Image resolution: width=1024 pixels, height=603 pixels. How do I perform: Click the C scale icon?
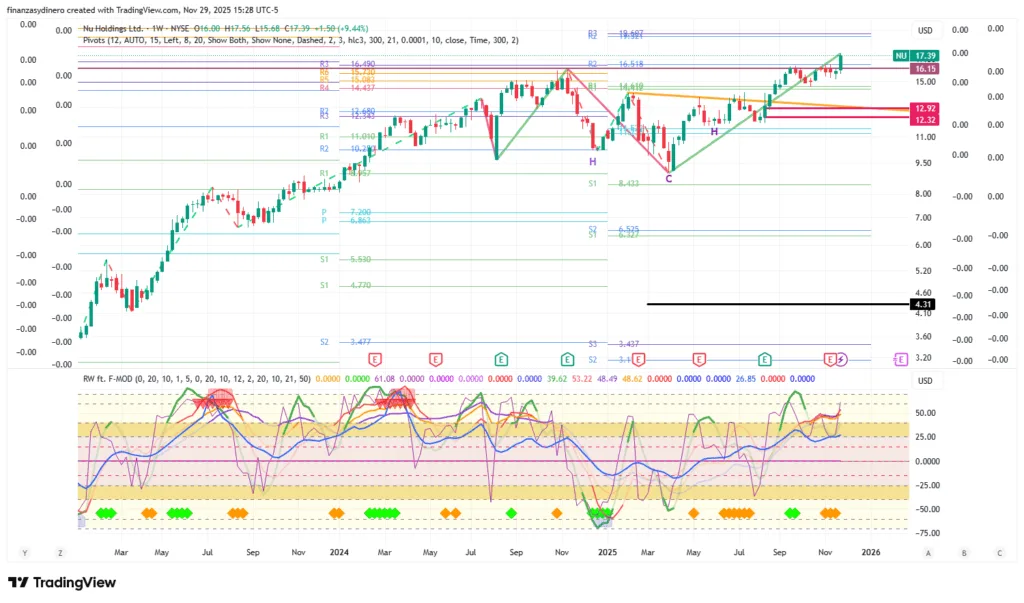point(999,552)
